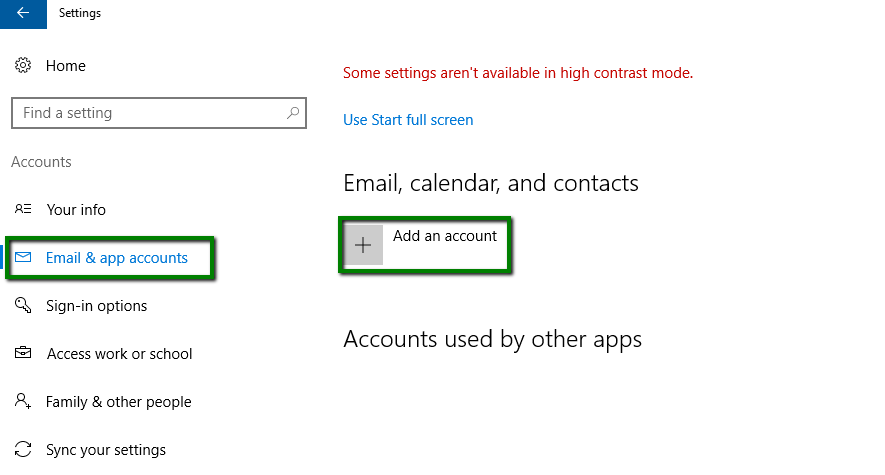Open the Your info page
Screen dimensions: 885x475
pyautogui.click(x=76, y=210)
